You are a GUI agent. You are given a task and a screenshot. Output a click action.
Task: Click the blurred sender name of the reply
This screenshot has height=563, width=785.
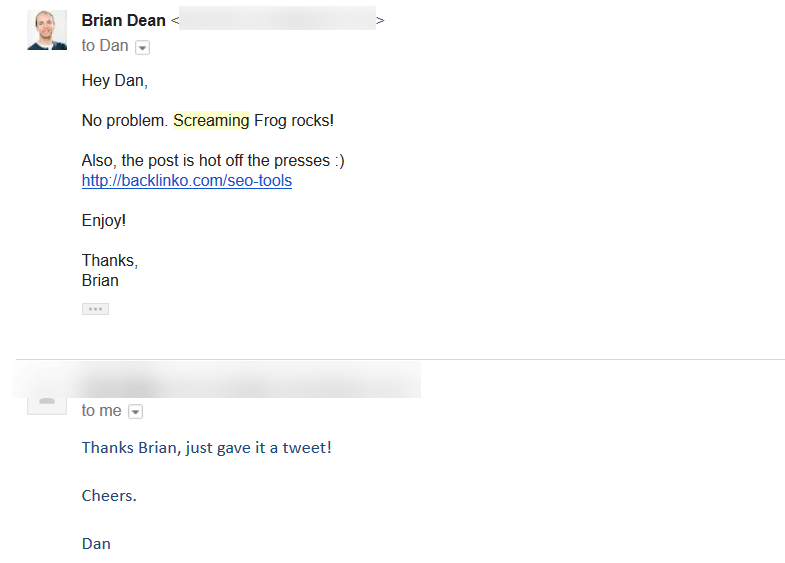coord(118,384)
